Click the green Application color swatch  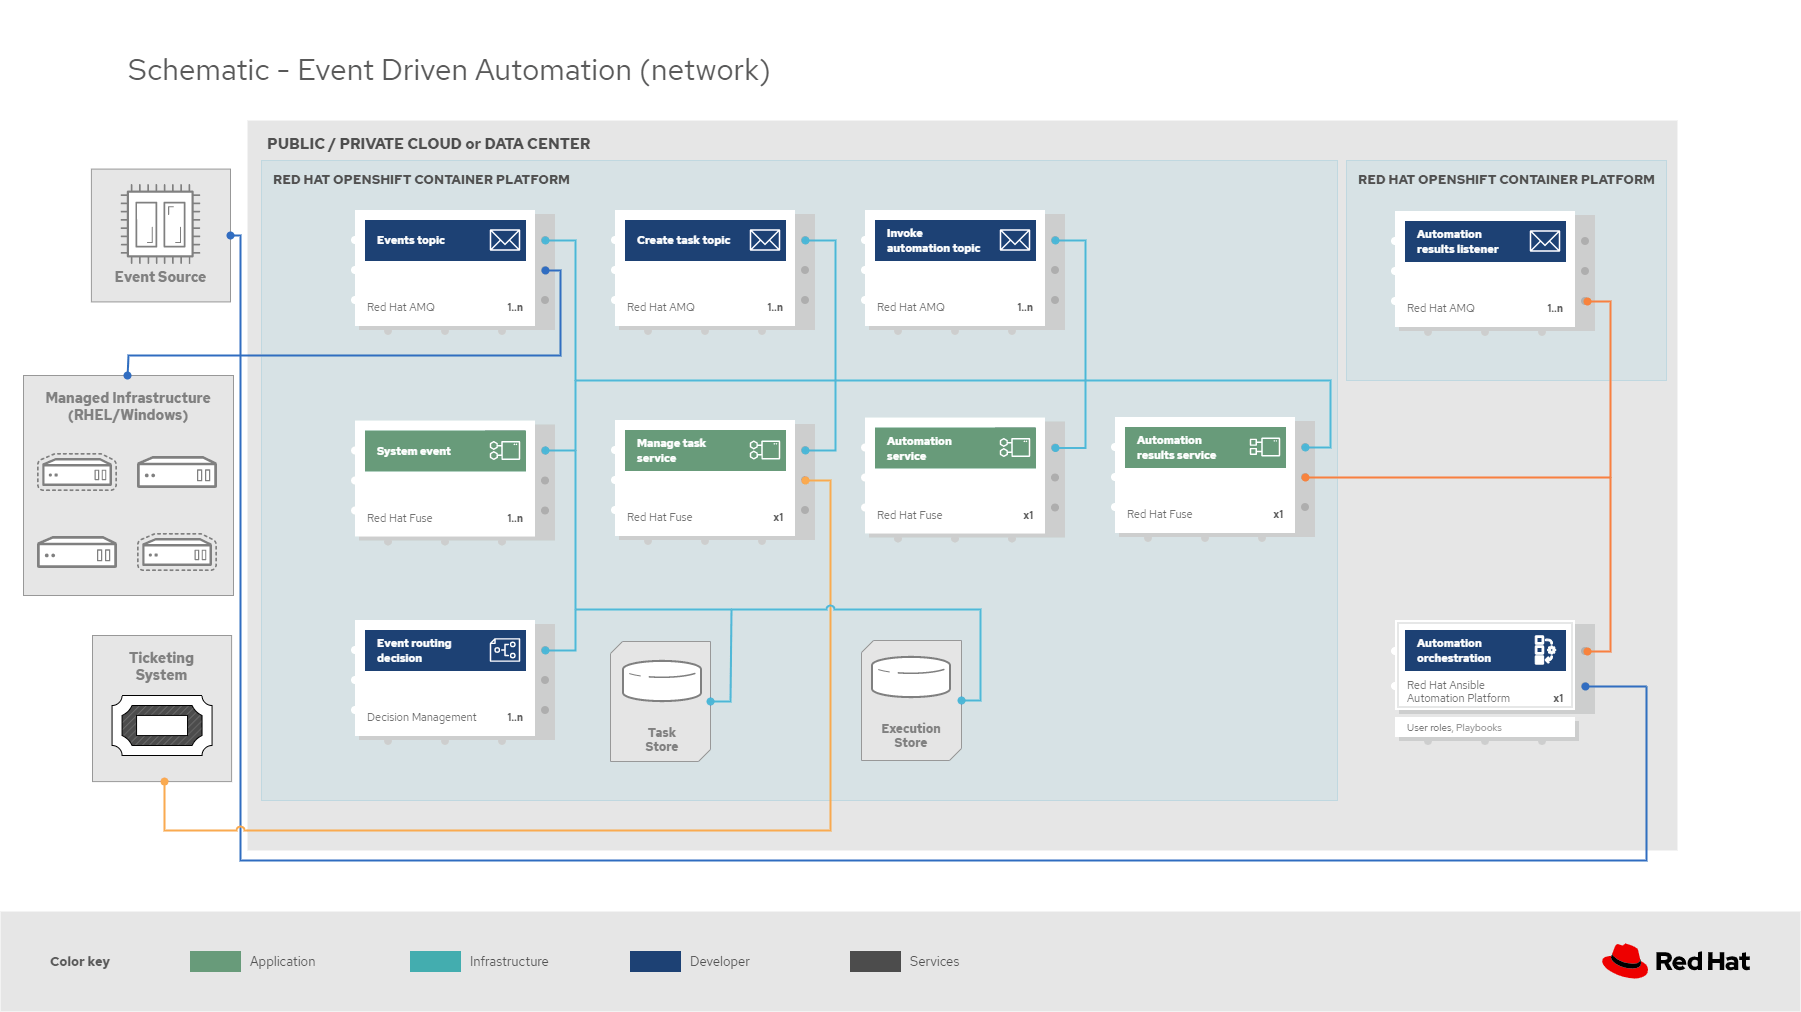[x=215, y=961]
